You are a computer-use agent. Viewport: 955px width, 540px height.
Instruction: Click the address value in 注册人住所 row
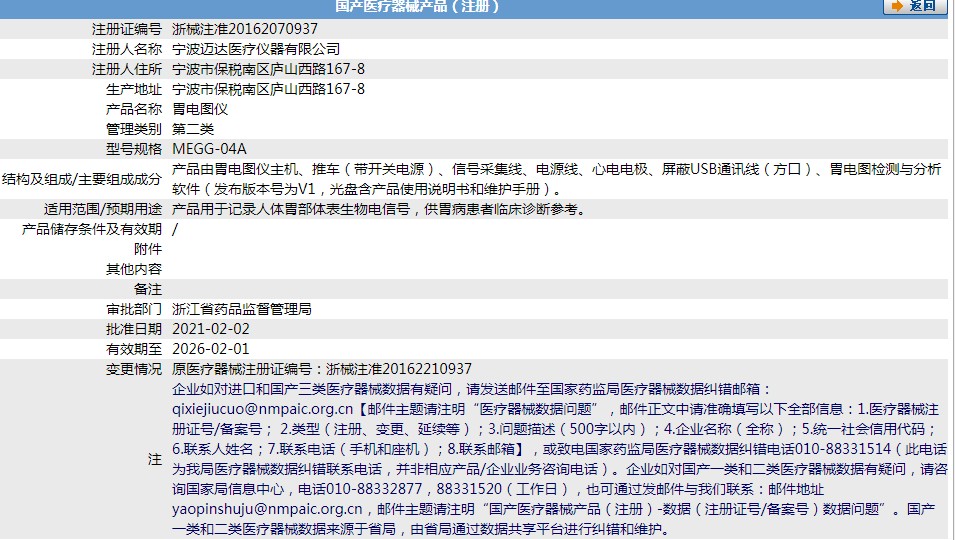[269, 69]
